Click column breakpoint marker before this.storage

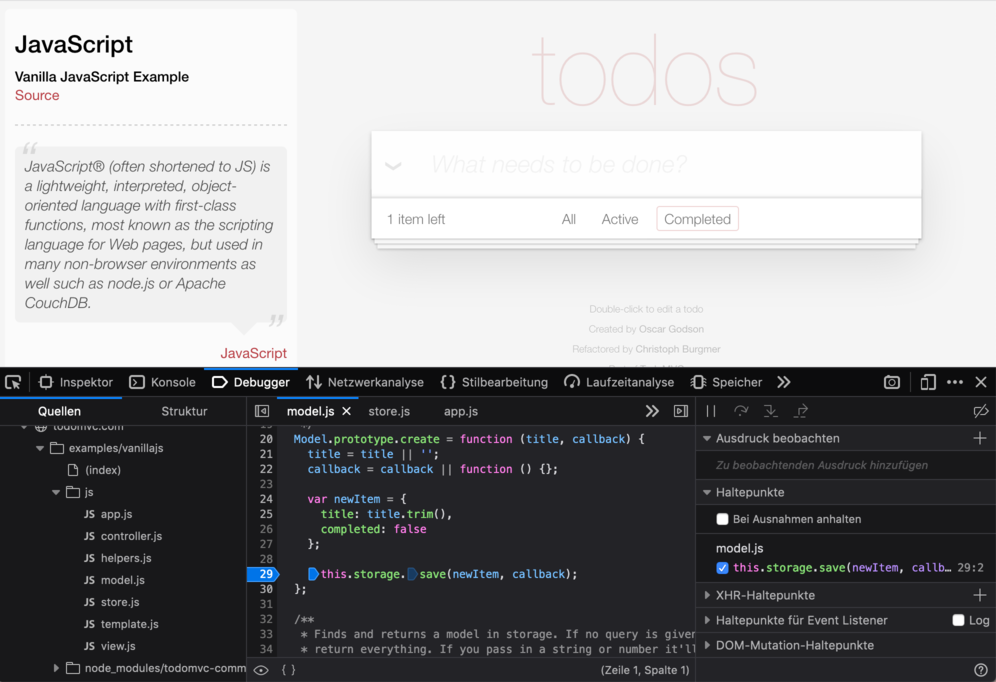pos(313,574)
